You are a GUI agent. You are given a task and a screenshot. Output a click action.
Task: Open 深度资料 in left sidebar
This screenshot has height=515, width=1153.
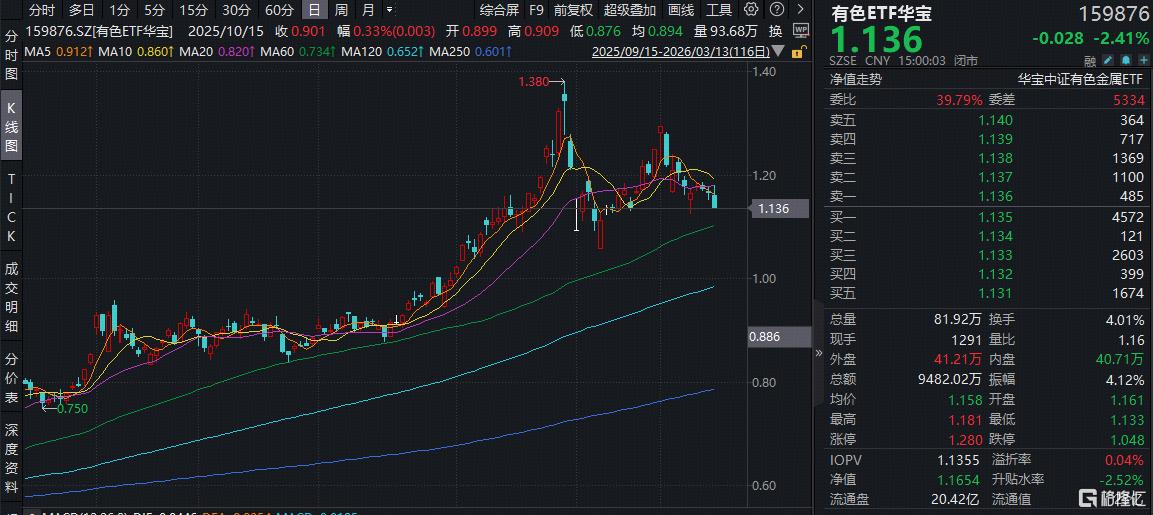[x=12, y=458]
